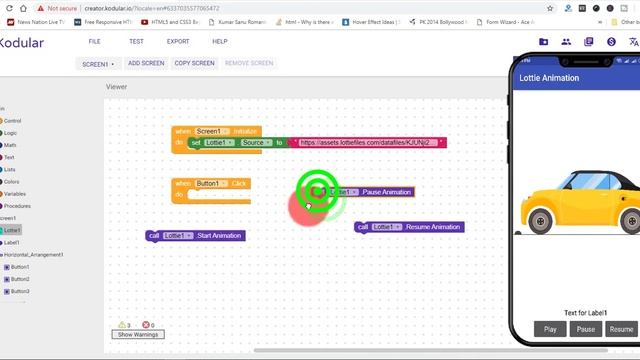The image size is (640, 360).
Task: Click the yellow car Lottie animation in preview
Action: point(580,203)
